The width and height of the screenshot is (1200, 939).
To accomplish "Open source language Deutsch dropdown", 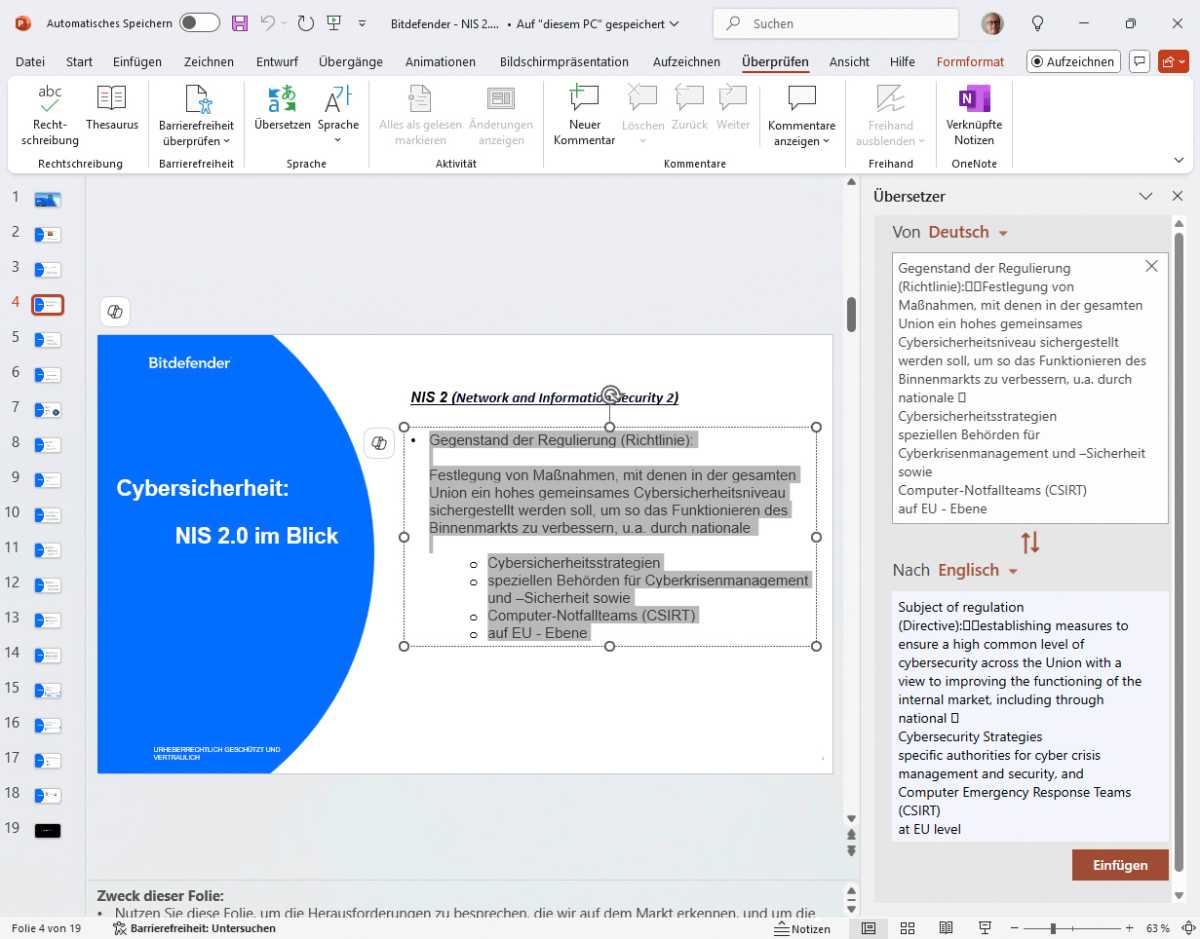I will (967, 232).
